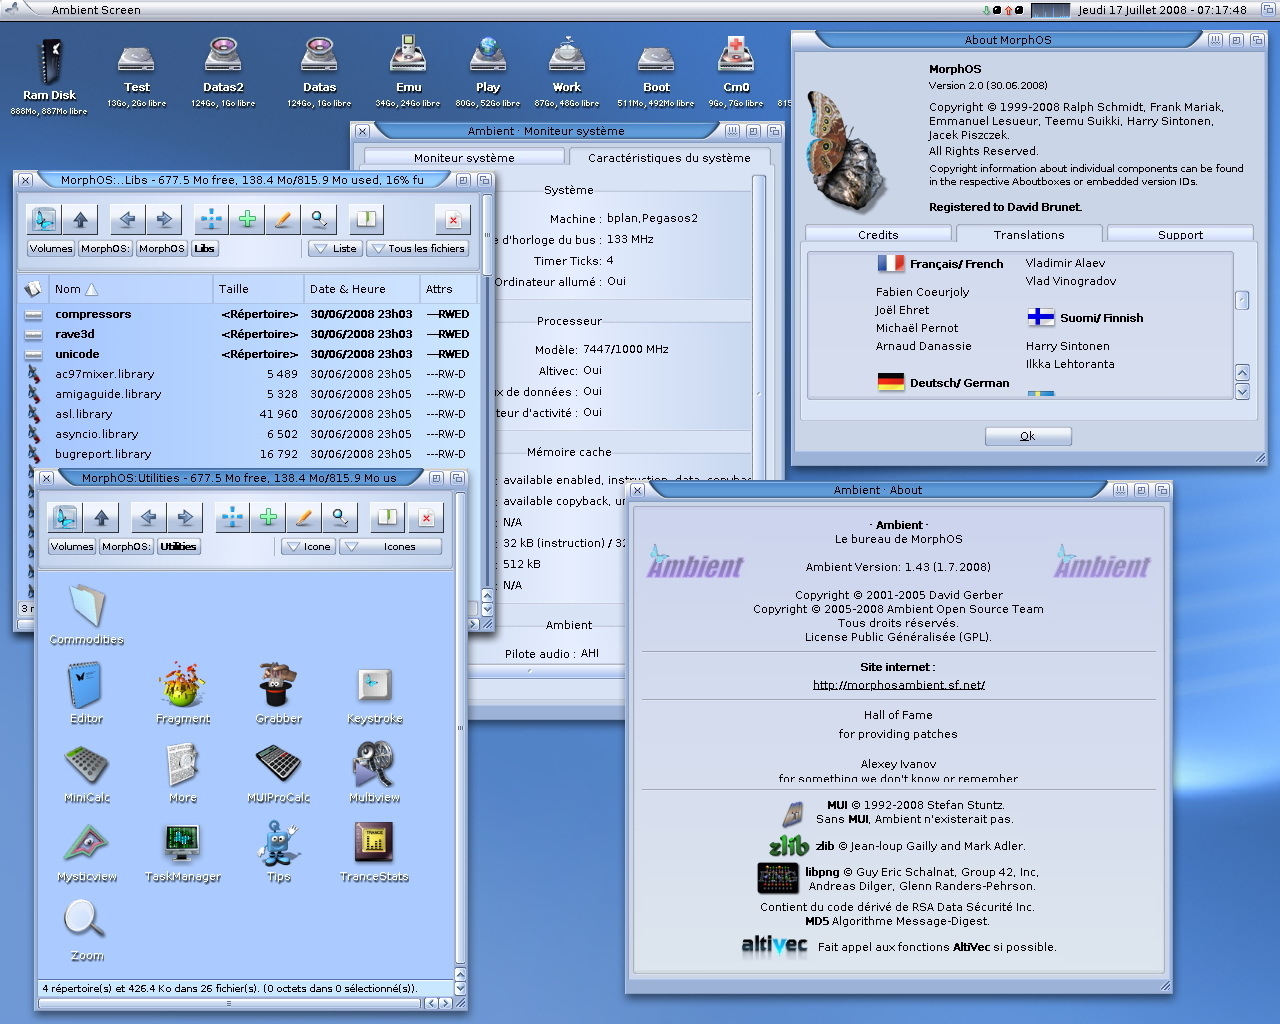This screenshot has height=1024, width=1280.
Task: Switch to the Credits tab
Action: [x=877, y=235]
